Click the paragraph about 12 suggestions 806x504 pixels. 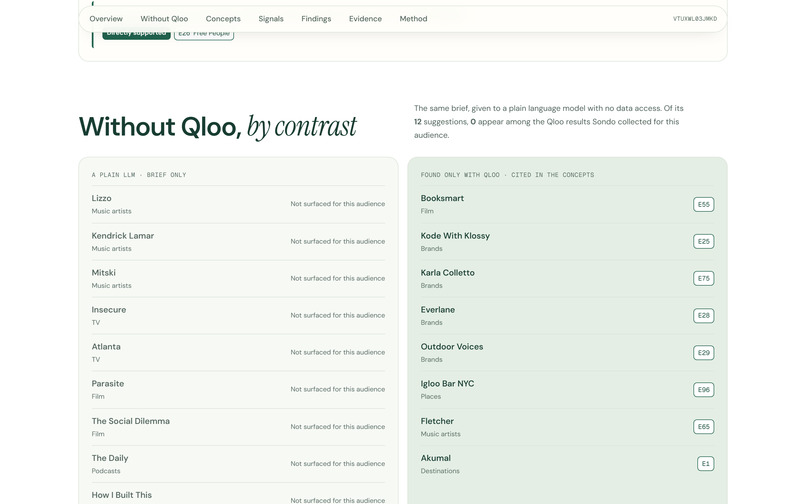pyautogui.click(x=549, y=122)
